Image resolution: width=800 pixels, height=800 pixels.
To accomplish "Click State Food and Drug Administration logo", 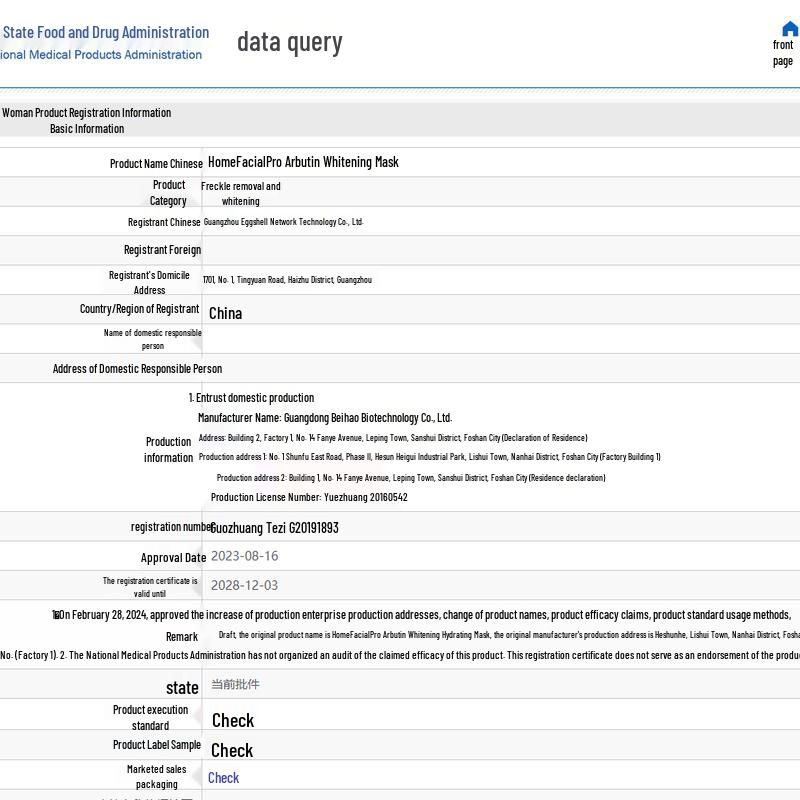I will pyautogui.click(x=106, y=33).
